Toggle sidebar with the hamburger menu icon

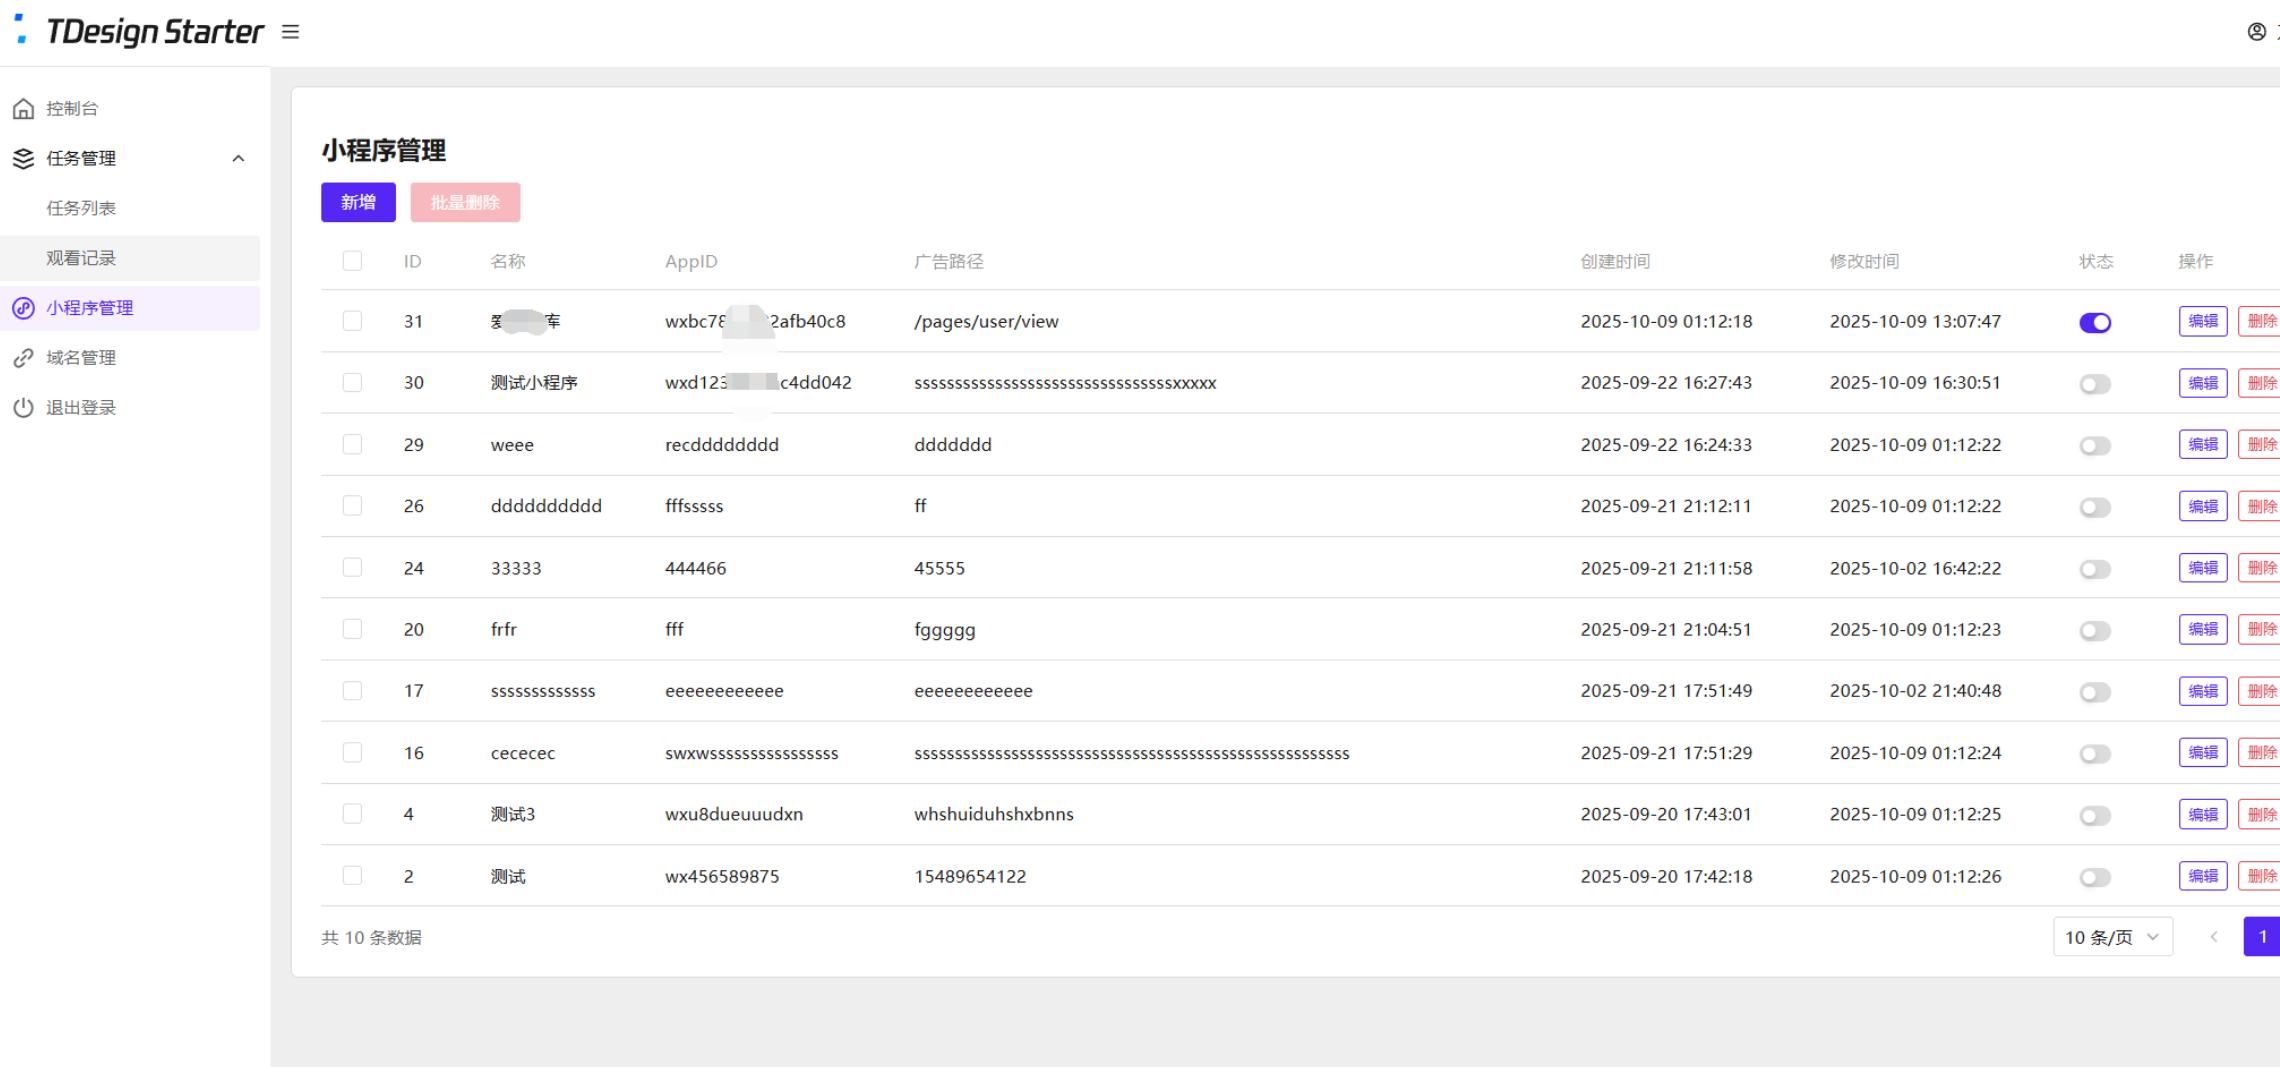[290, 32]
